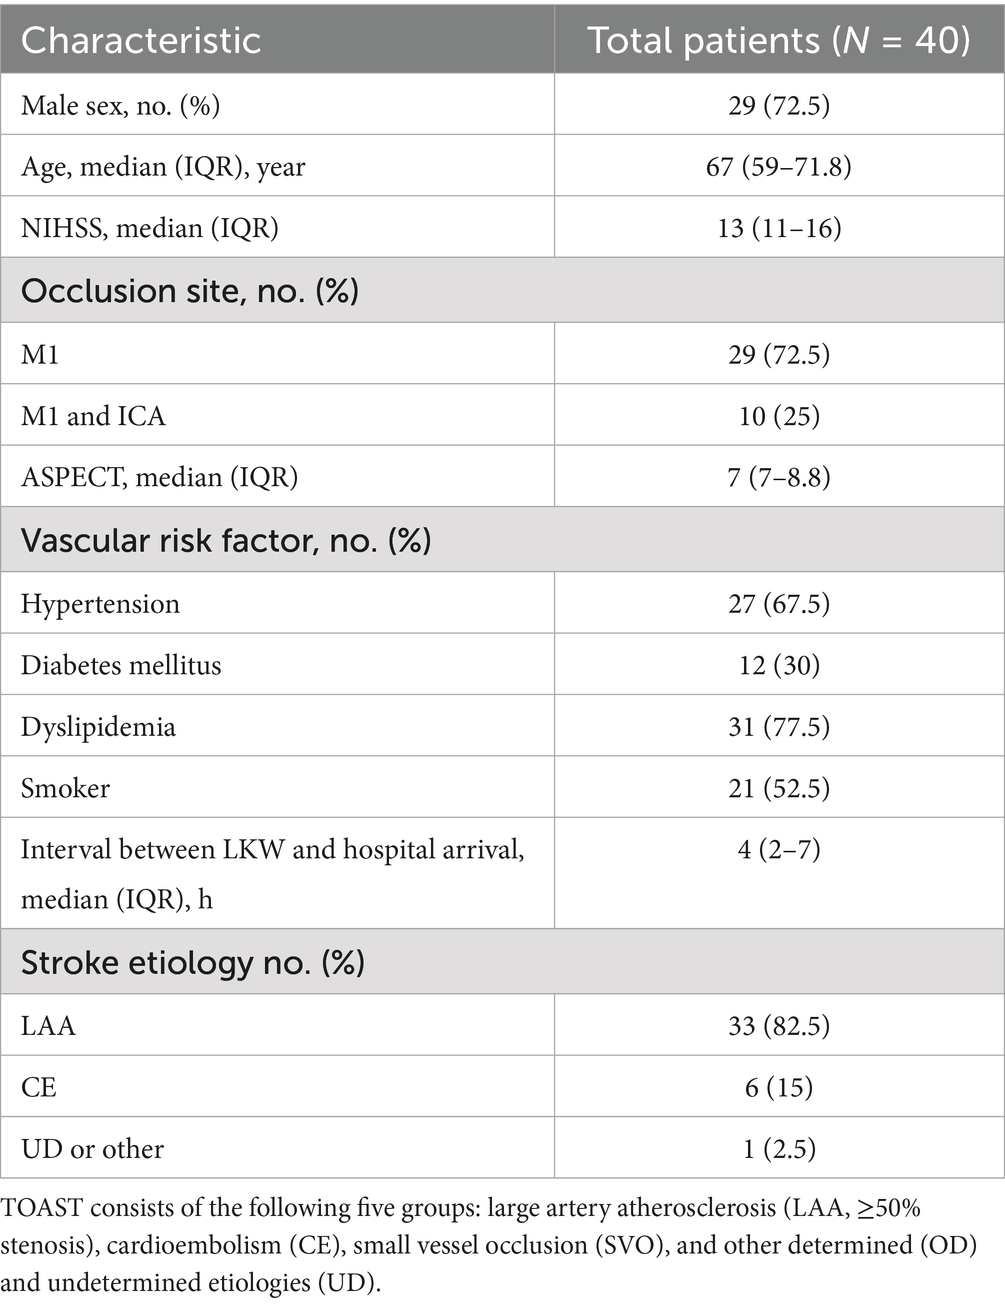Click the Total patients column header
Screen dimensions: 1005x1305
[778, 40]
